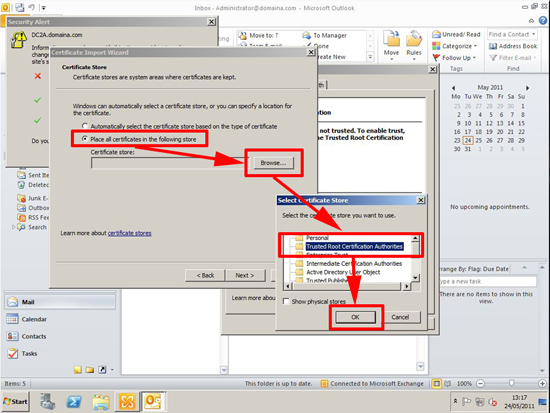The height and width of the screenshot is (413, 550).
Task: Expand the Search Folders tree item
Action: click(13, 227)
